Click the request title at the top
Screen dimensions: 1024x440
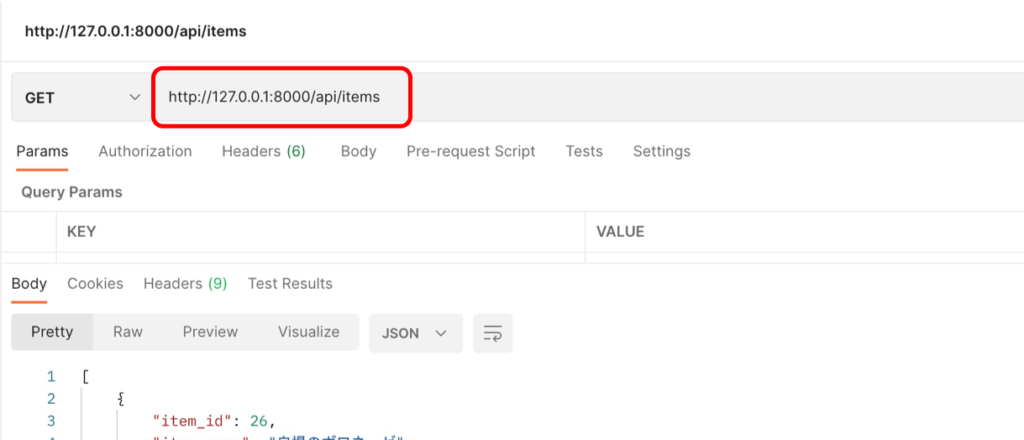tap(136, 31)
